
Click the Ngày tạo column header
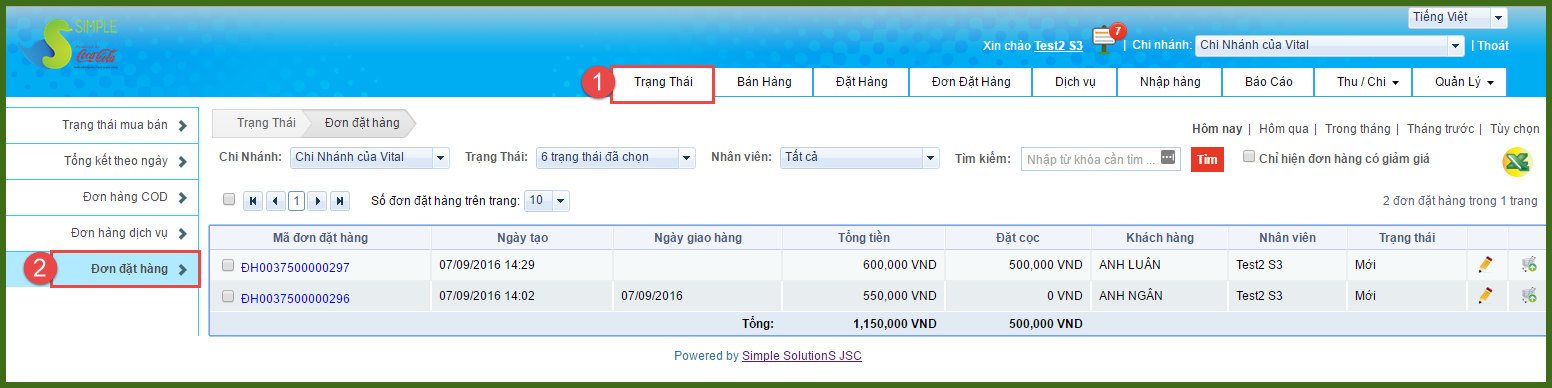(522, 237)
